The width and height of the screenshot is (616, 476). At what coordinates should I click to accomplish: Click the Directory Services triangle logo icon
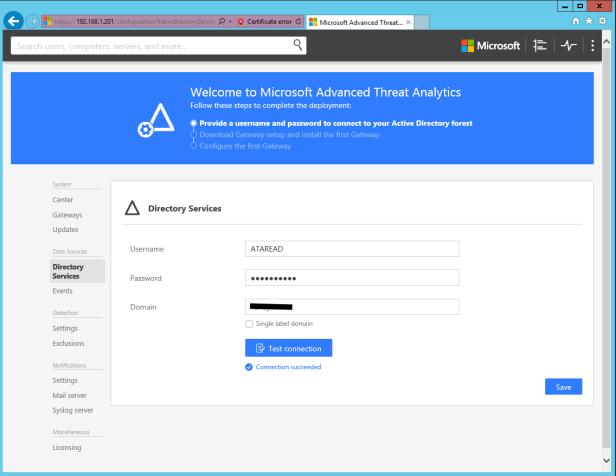[132, 208]
